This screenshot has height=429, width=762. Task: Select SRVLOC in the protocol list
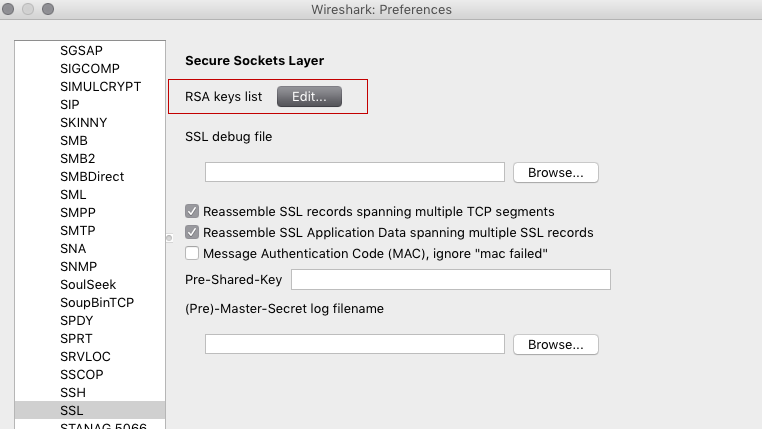85,356
